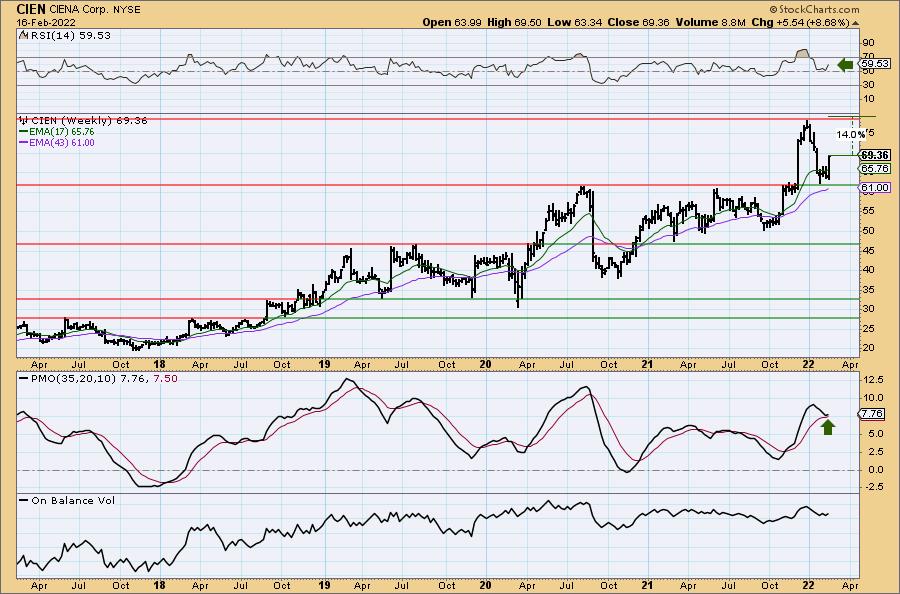Open the StockCharts.com attribution link

coord(814,9)
